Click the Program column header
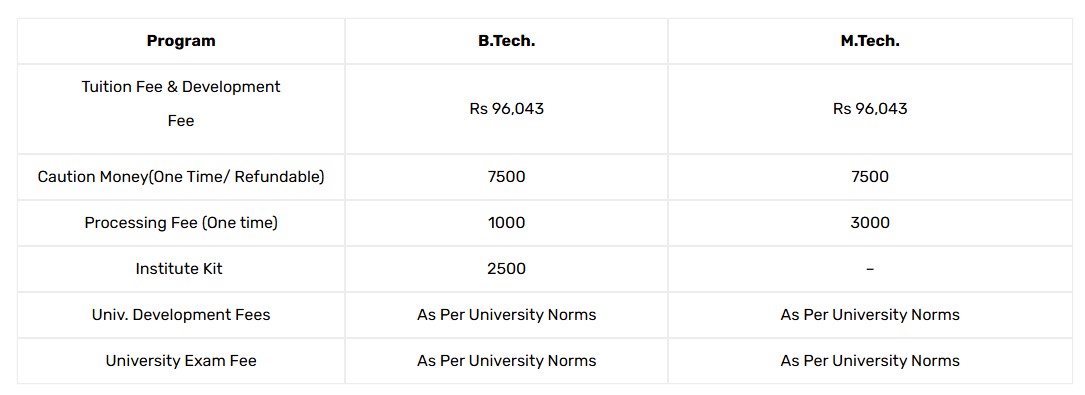Screen dimensions: 1085x395 pos(181,41)
